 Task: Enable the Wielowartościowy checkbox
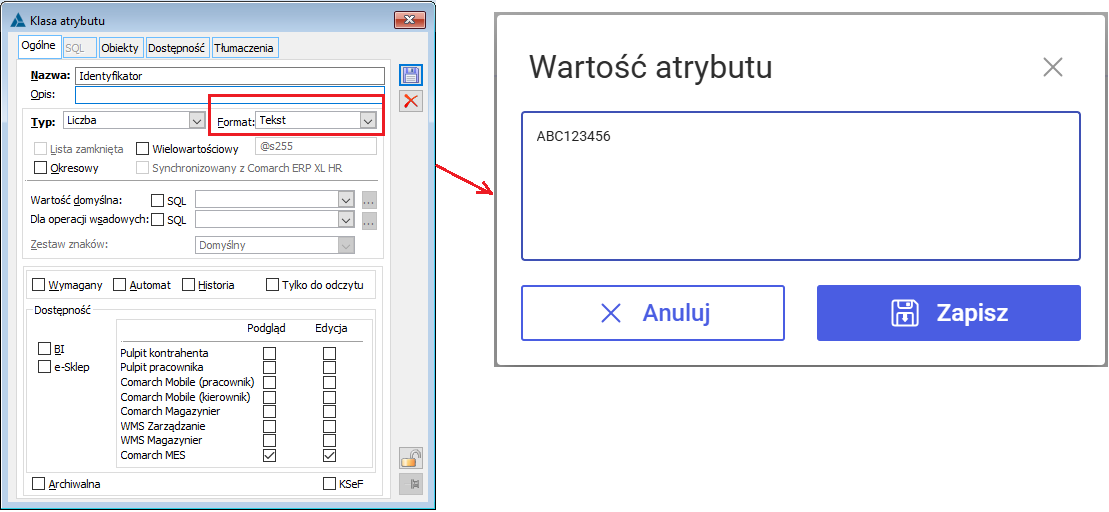point(142,149)
